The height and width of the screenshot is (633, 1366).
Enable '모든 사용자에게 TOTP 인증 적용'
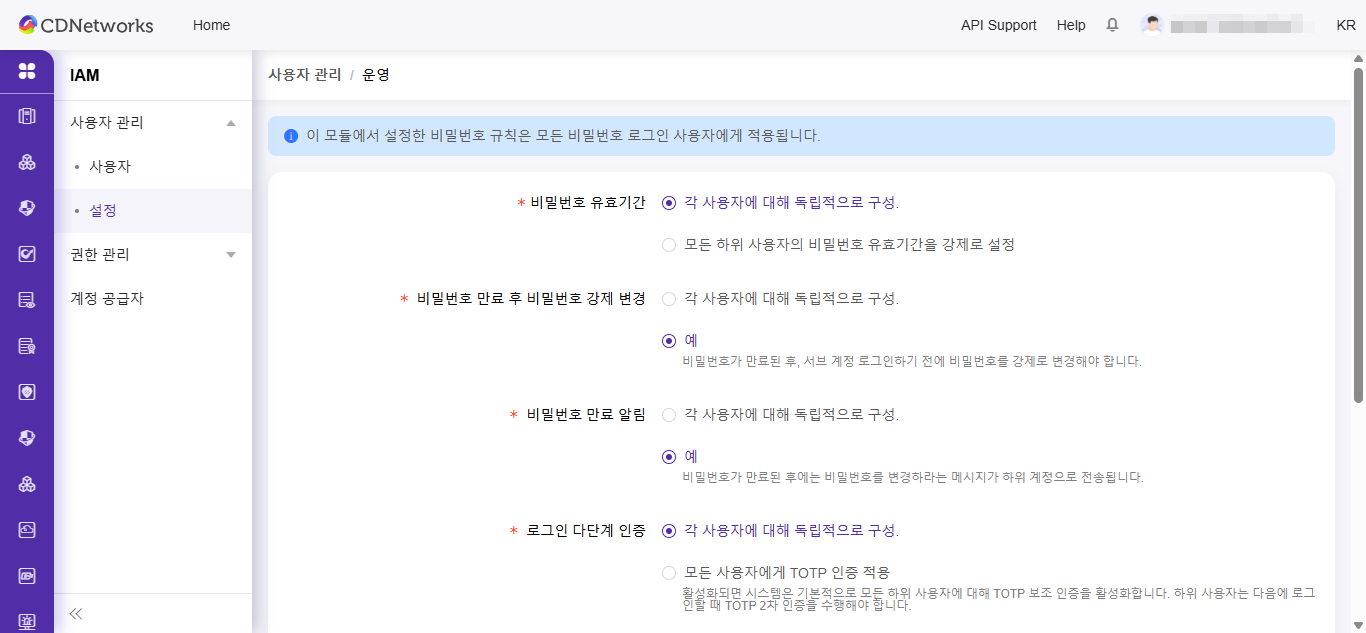point(668,572)
